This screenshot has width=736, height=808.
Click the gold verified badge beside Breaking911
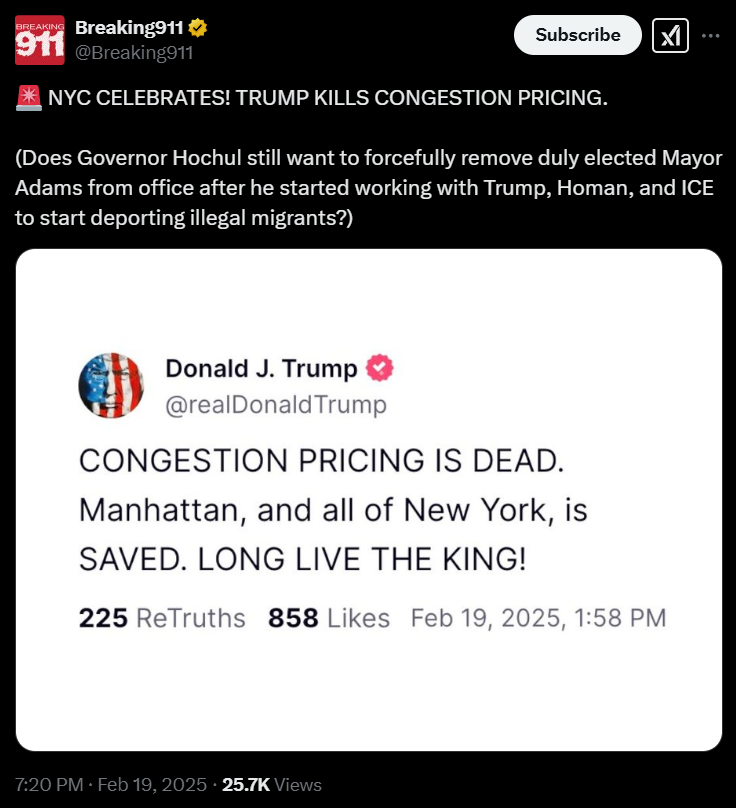pyautogui.click(x=197, y=28)
